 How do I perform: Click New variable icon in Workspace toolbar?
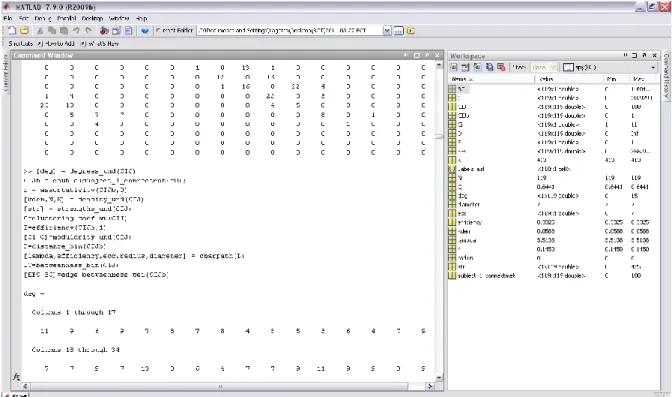453,67
